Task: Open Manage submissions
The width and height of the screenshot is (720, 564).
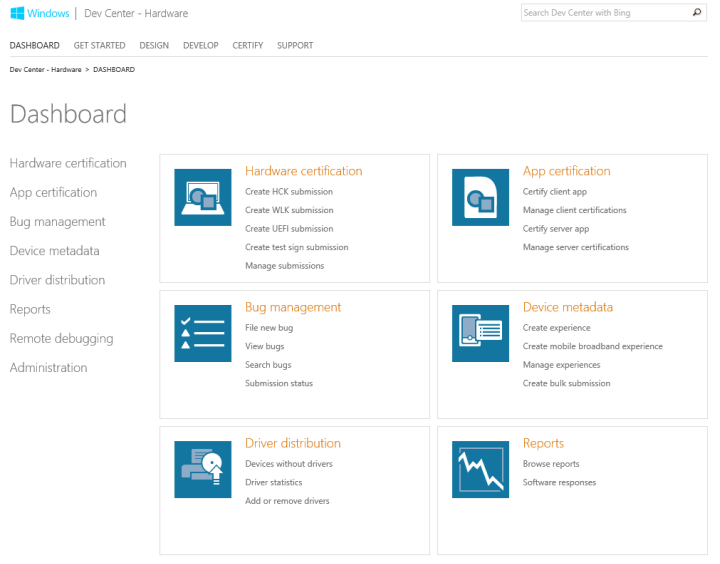Action: pos(284,265)
